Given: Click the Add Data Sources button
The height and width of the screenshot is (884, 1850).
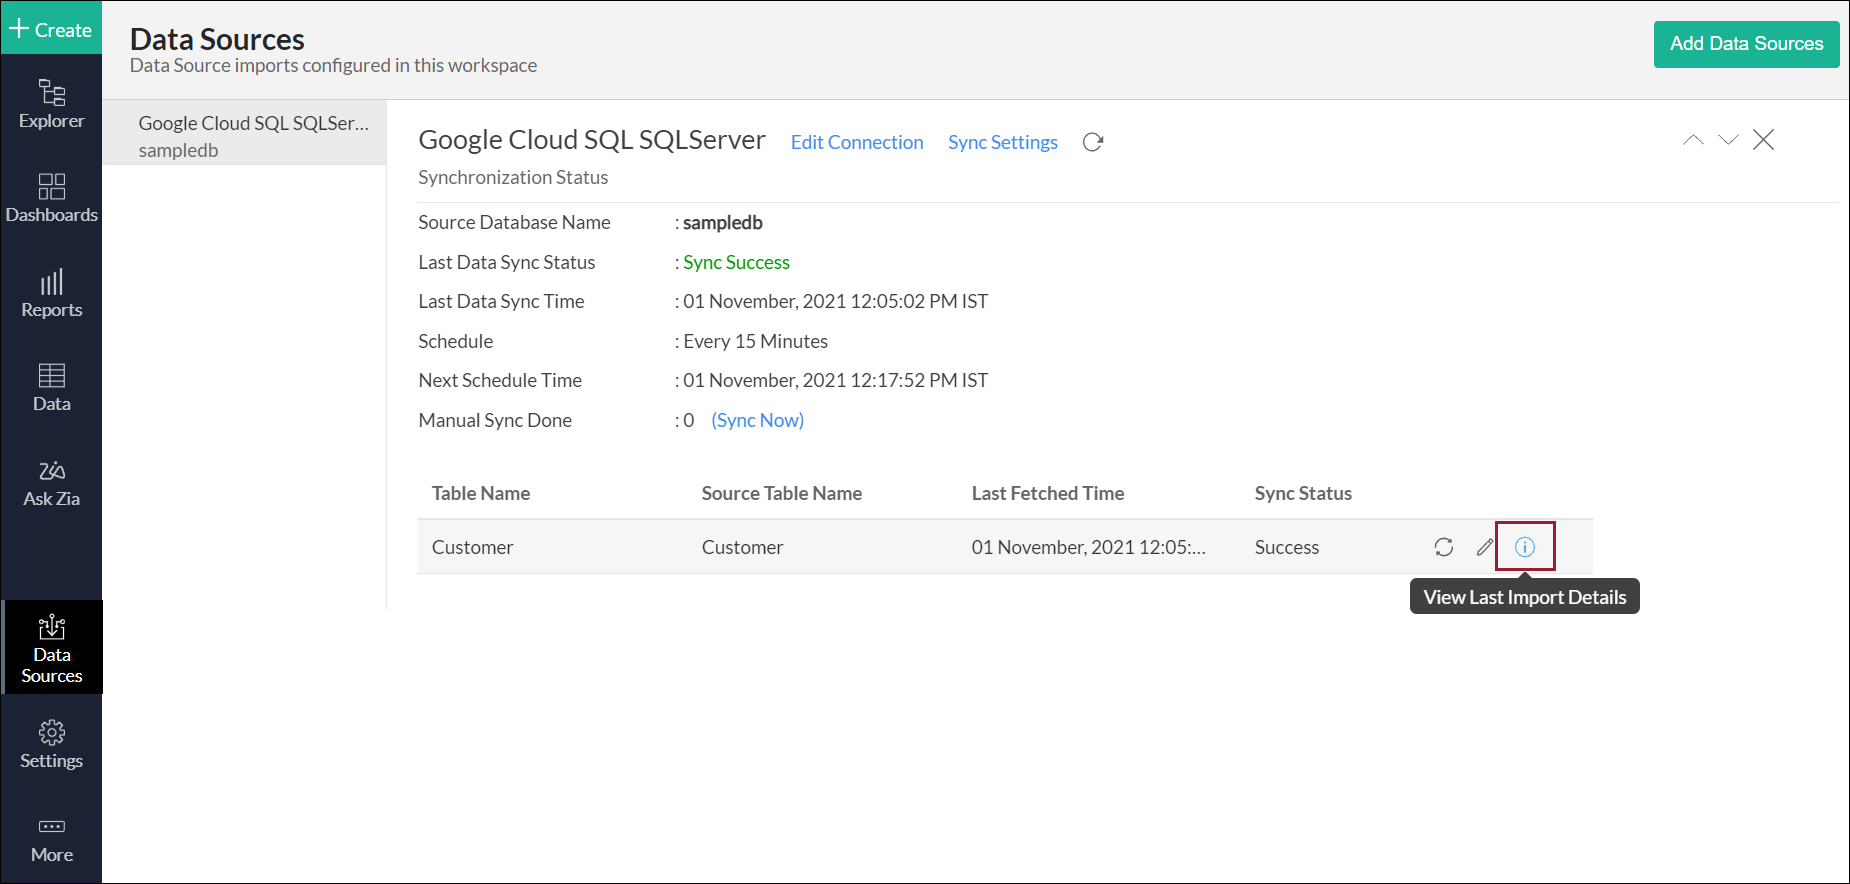Looking at the screenshot, I should click(x=1746, y=44).
